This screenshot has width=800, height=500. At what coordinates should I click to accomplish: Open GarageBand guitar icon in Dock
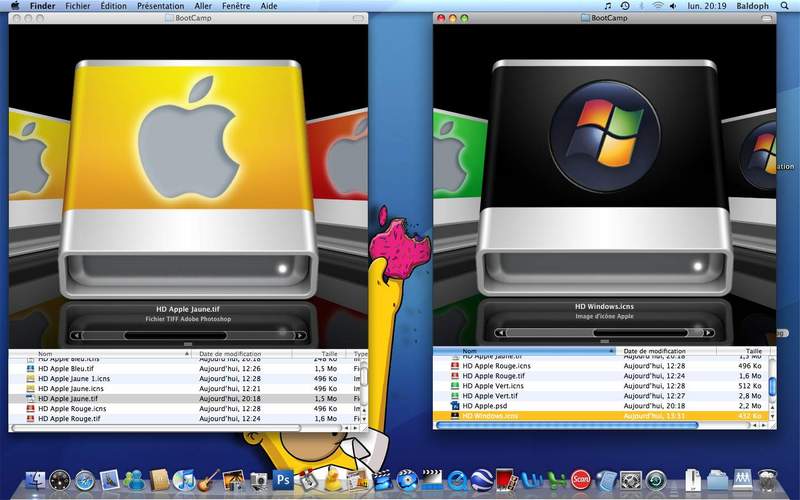(209, 481)
